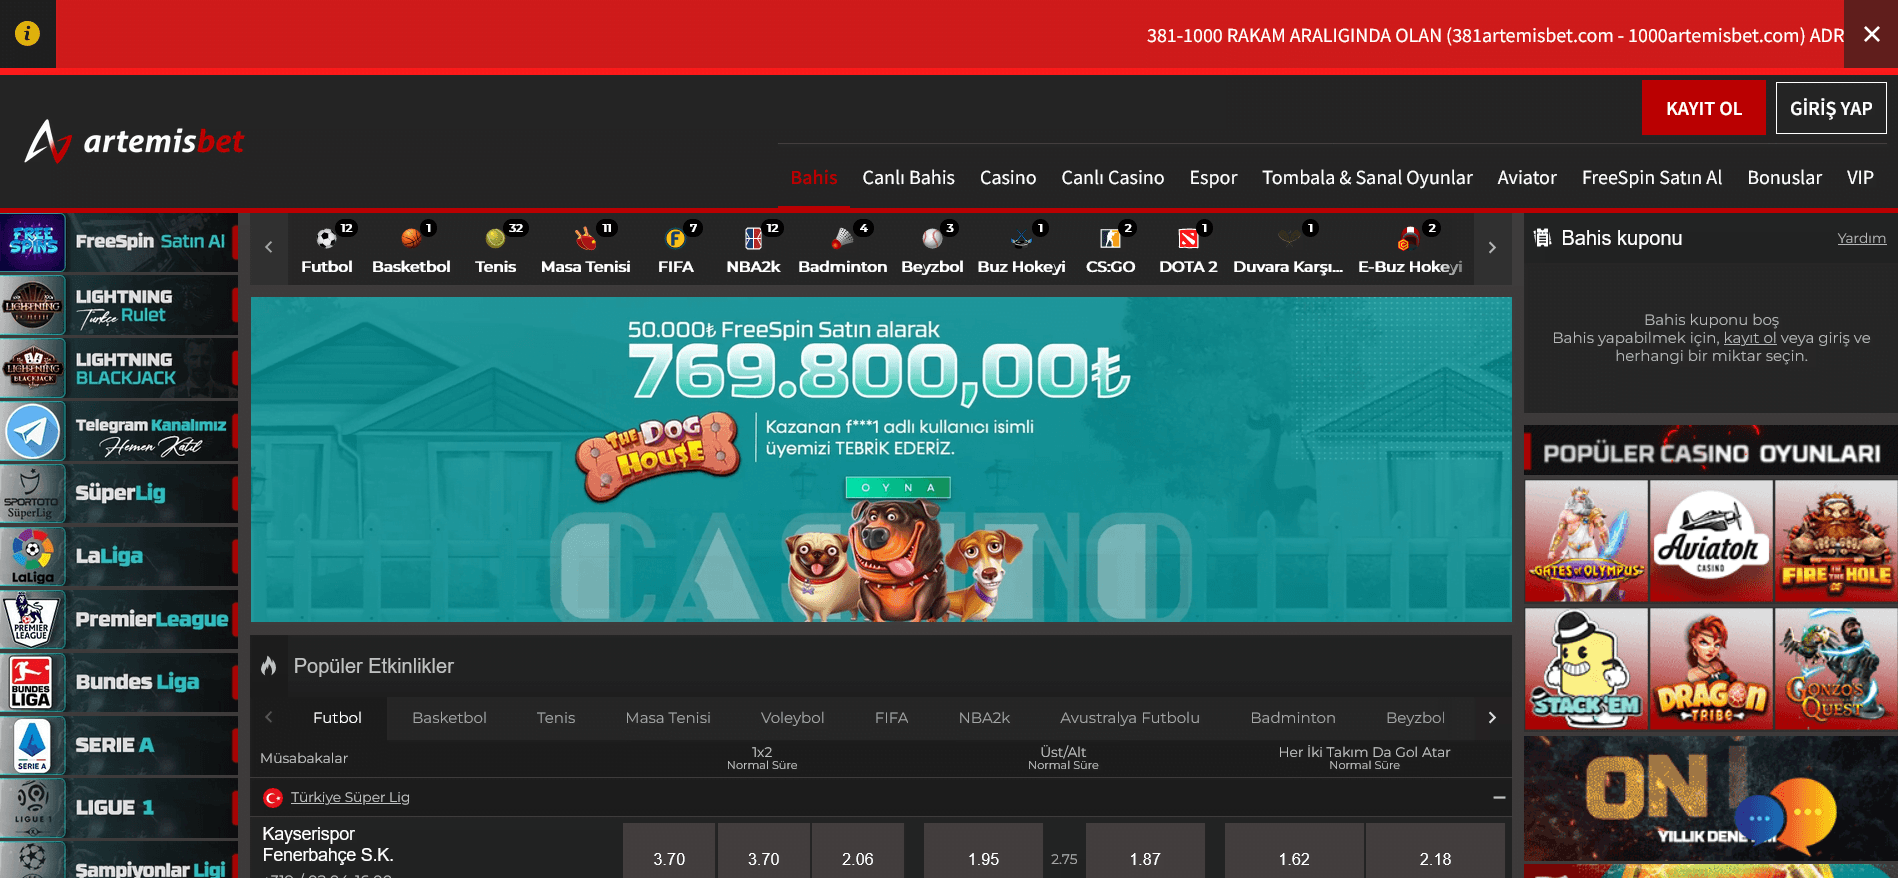This screenshot has height=878, width=1898.
Task: Open the Aviator casino game thumbnail
Action: click(x=1710, y=541)
